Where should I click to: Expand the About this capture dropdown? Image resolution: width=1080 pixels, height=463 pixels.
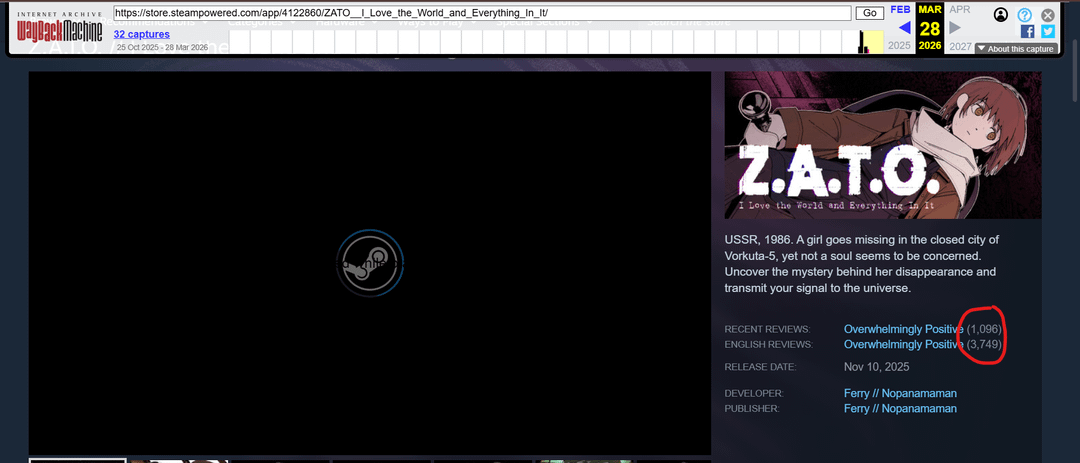1015,48
